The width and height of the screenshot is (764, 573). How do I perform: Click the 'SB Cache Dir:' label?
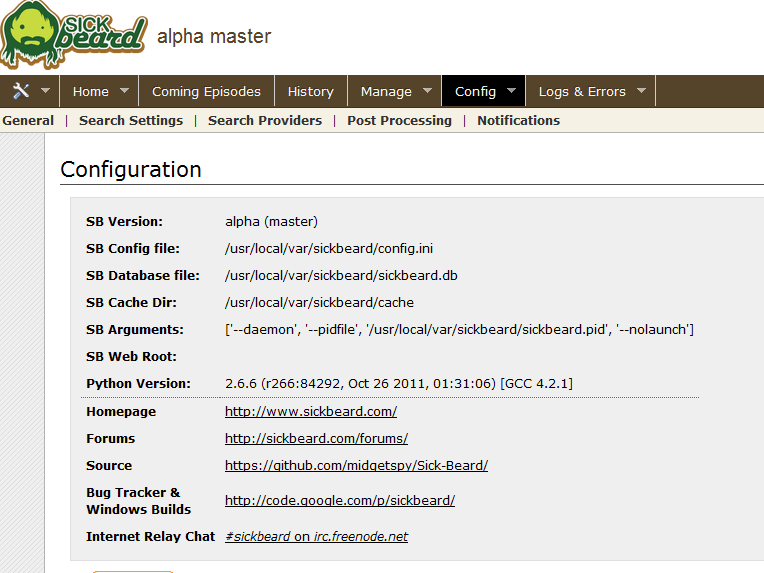pos(132,303)
